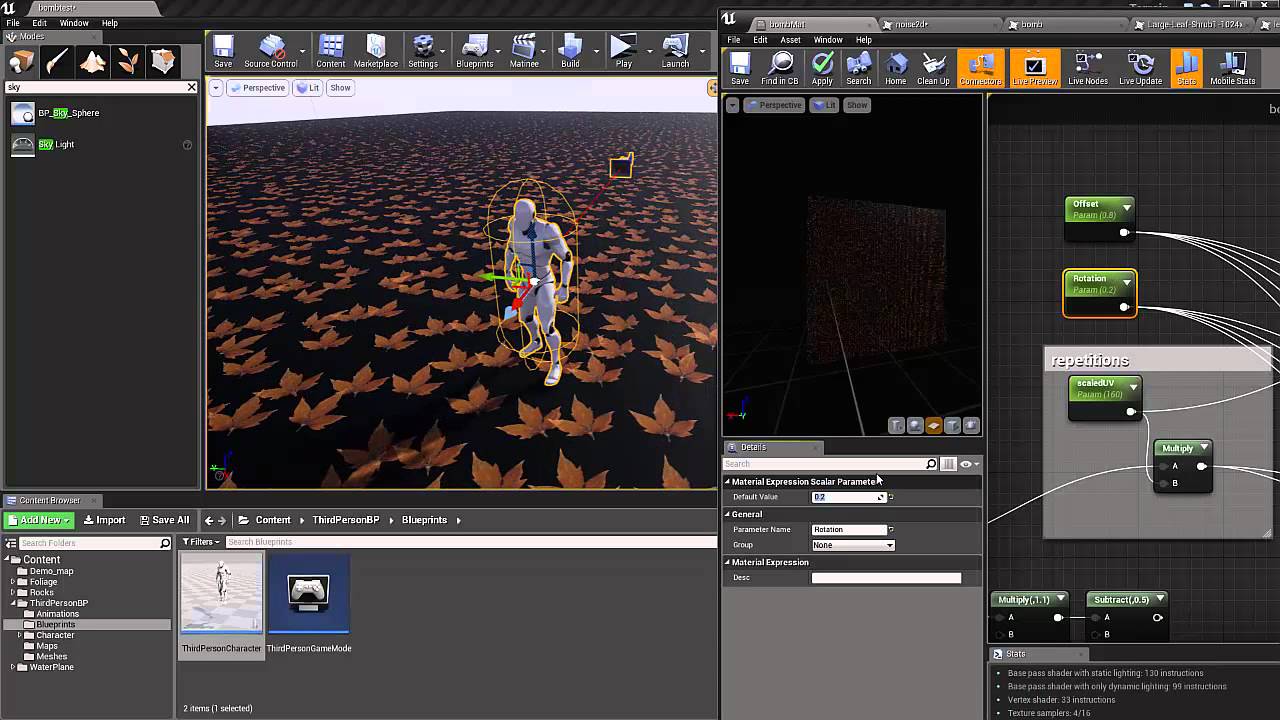The height and width of the screenshot is (720, 1280).
Task: Select the ThirdPersonGameMode asset thumbnail
Action: [x=308, y=594]
